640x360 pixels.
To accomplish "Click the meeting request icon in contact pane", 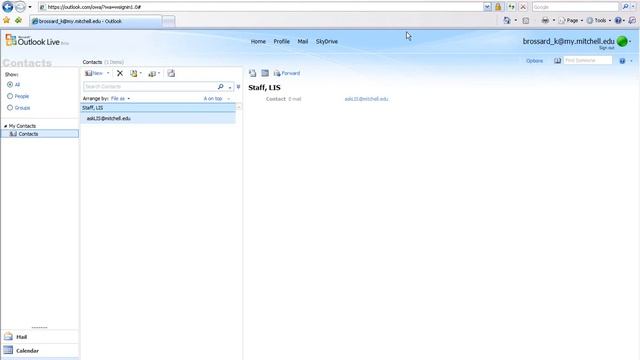I will tap(265, 73).
